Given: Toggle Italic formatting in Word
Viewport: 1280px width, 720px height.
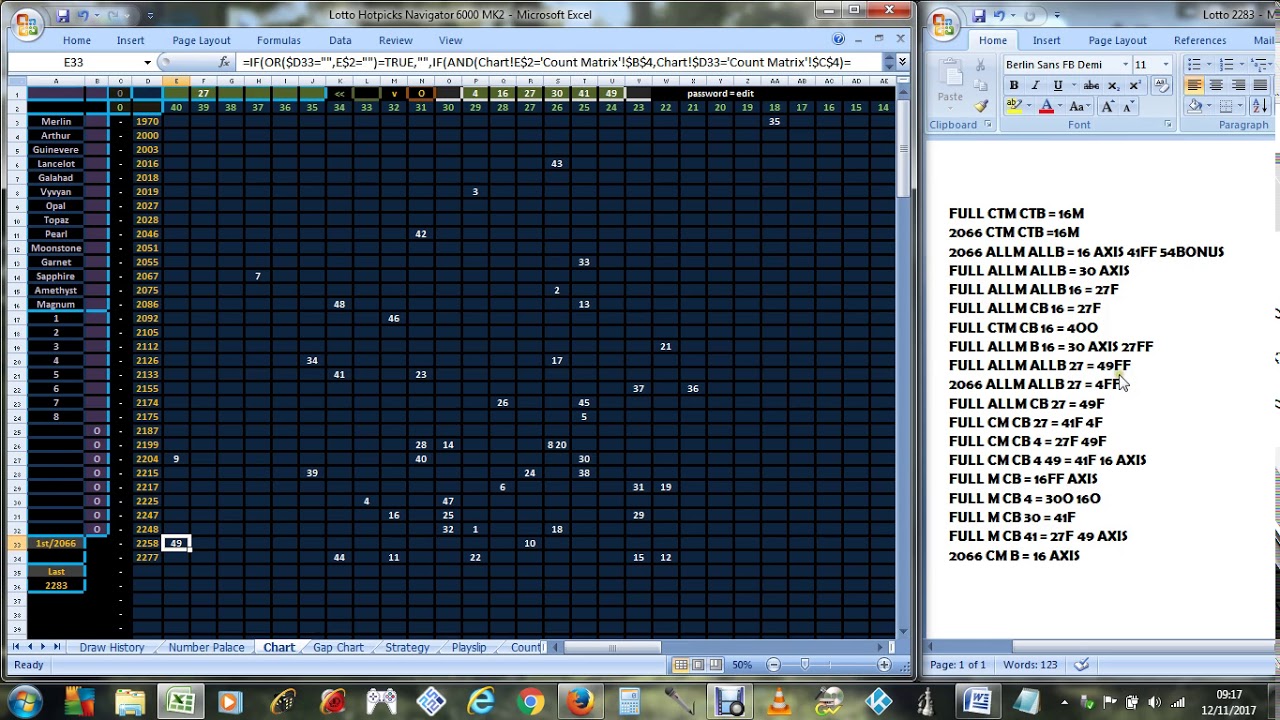Looking at the screenshot, I should 1035,86.
